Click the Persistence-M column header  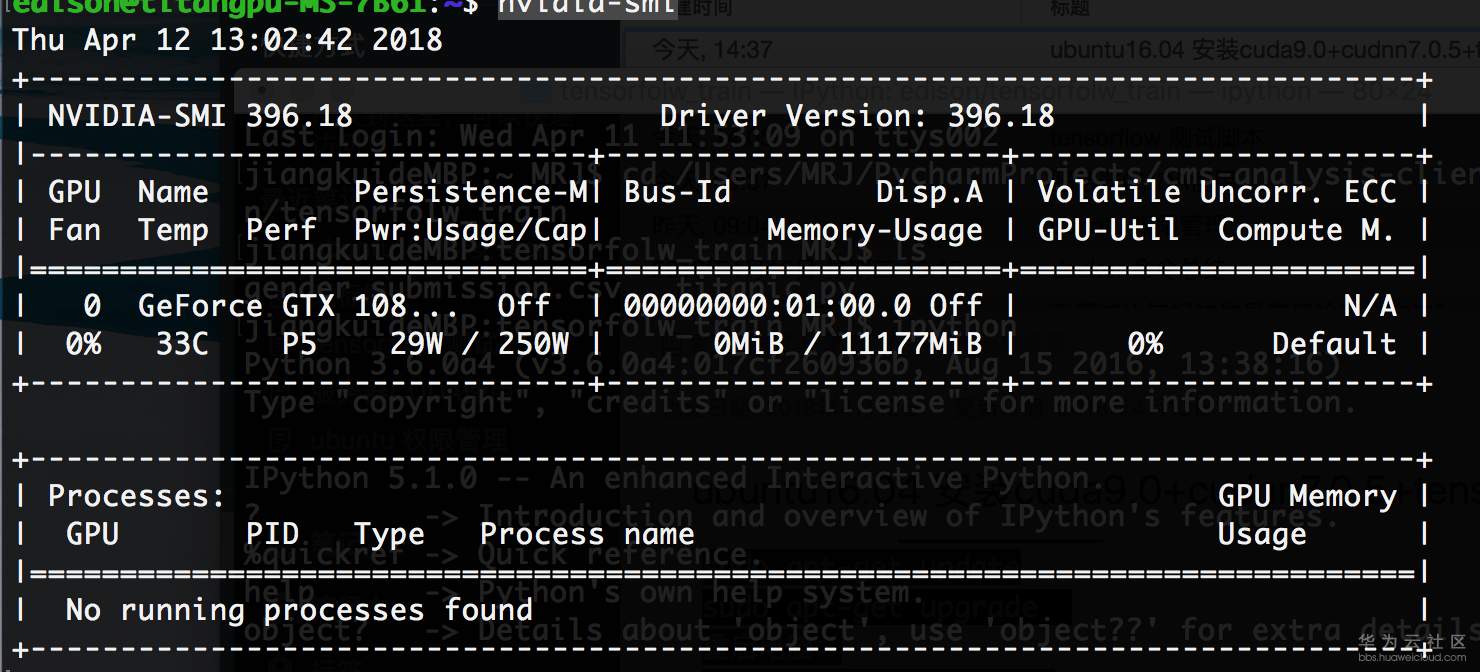[474, 192]
